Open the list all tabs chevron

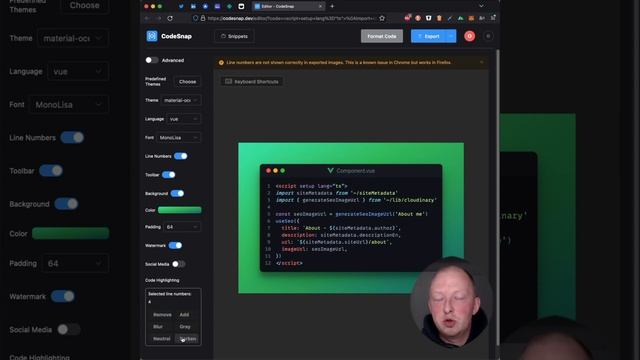pos(481,6)
